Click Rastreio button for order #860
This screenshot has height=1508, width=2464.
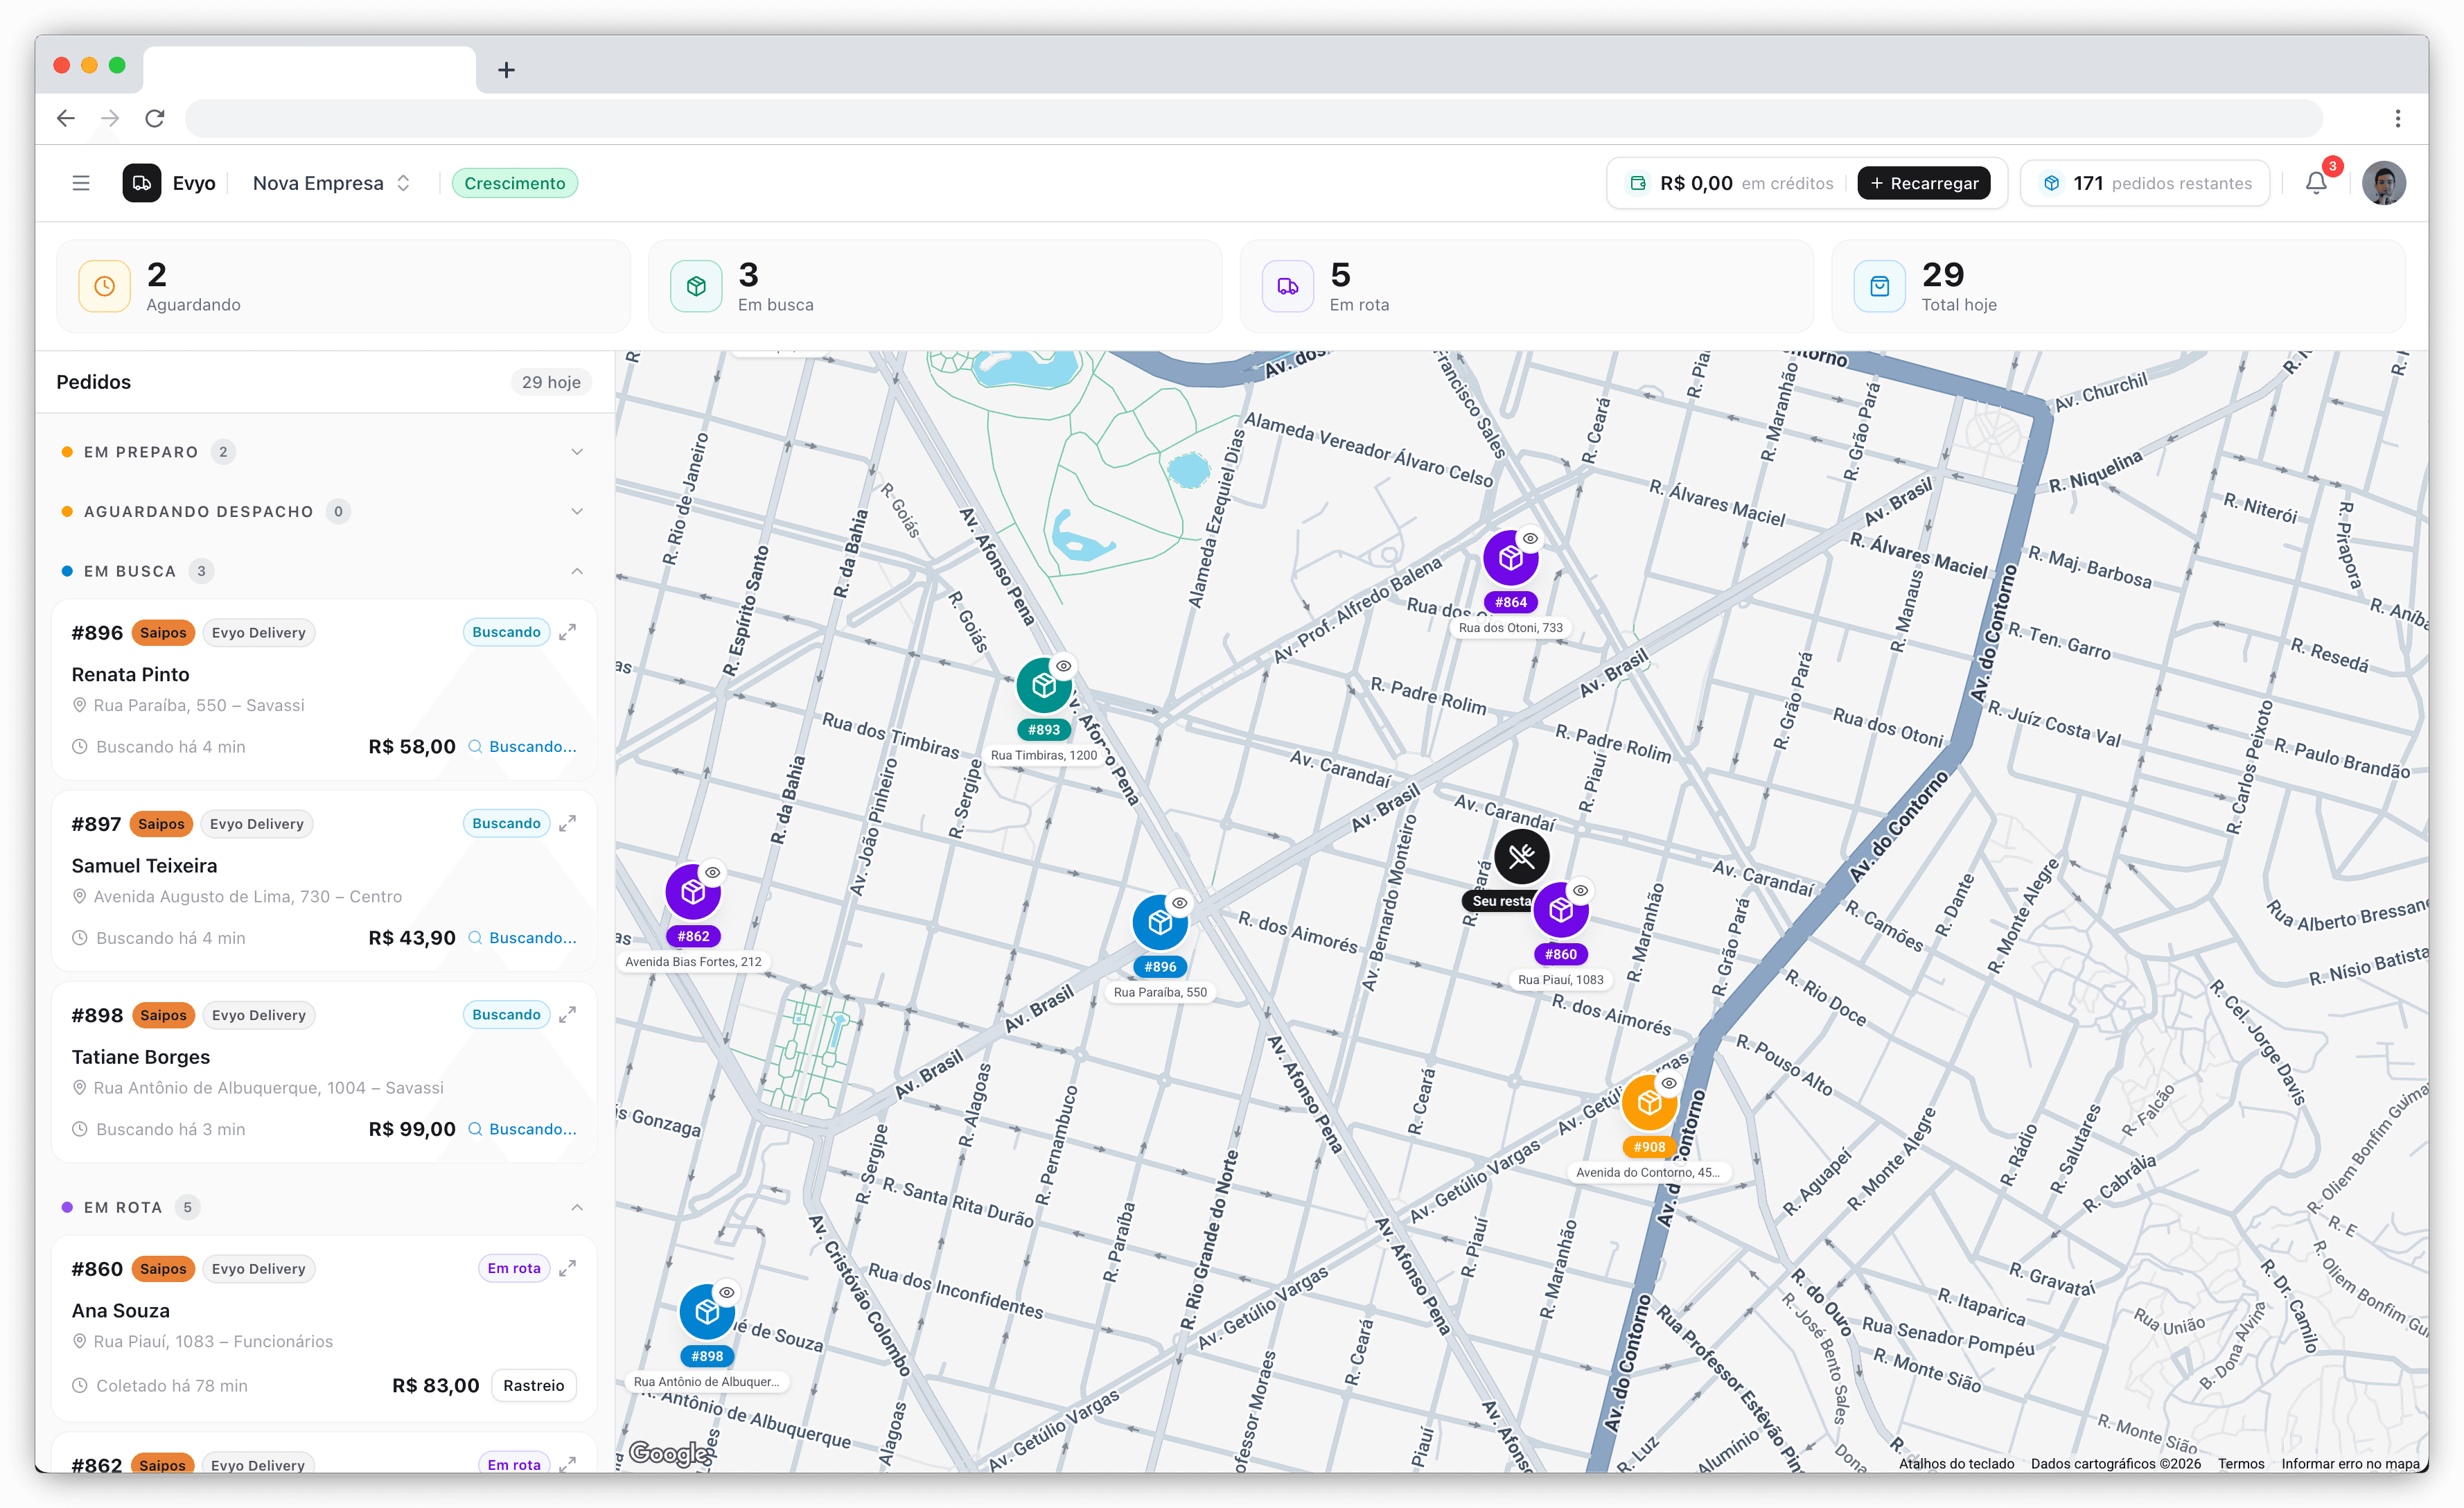533,1385
